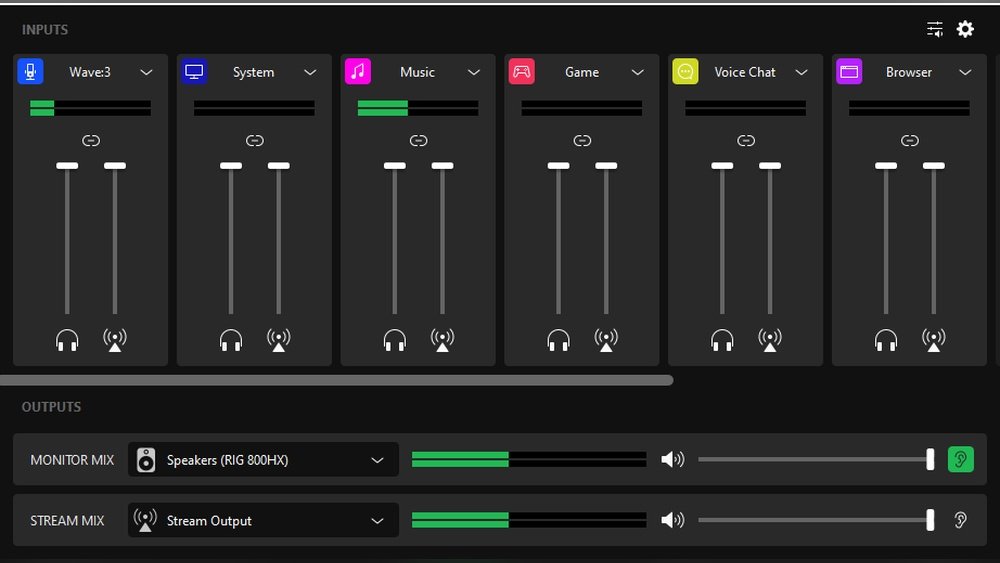The height and width of the screenshot is (563, 1000).
Task: Toggle the Music fader link
Action: 418,140
